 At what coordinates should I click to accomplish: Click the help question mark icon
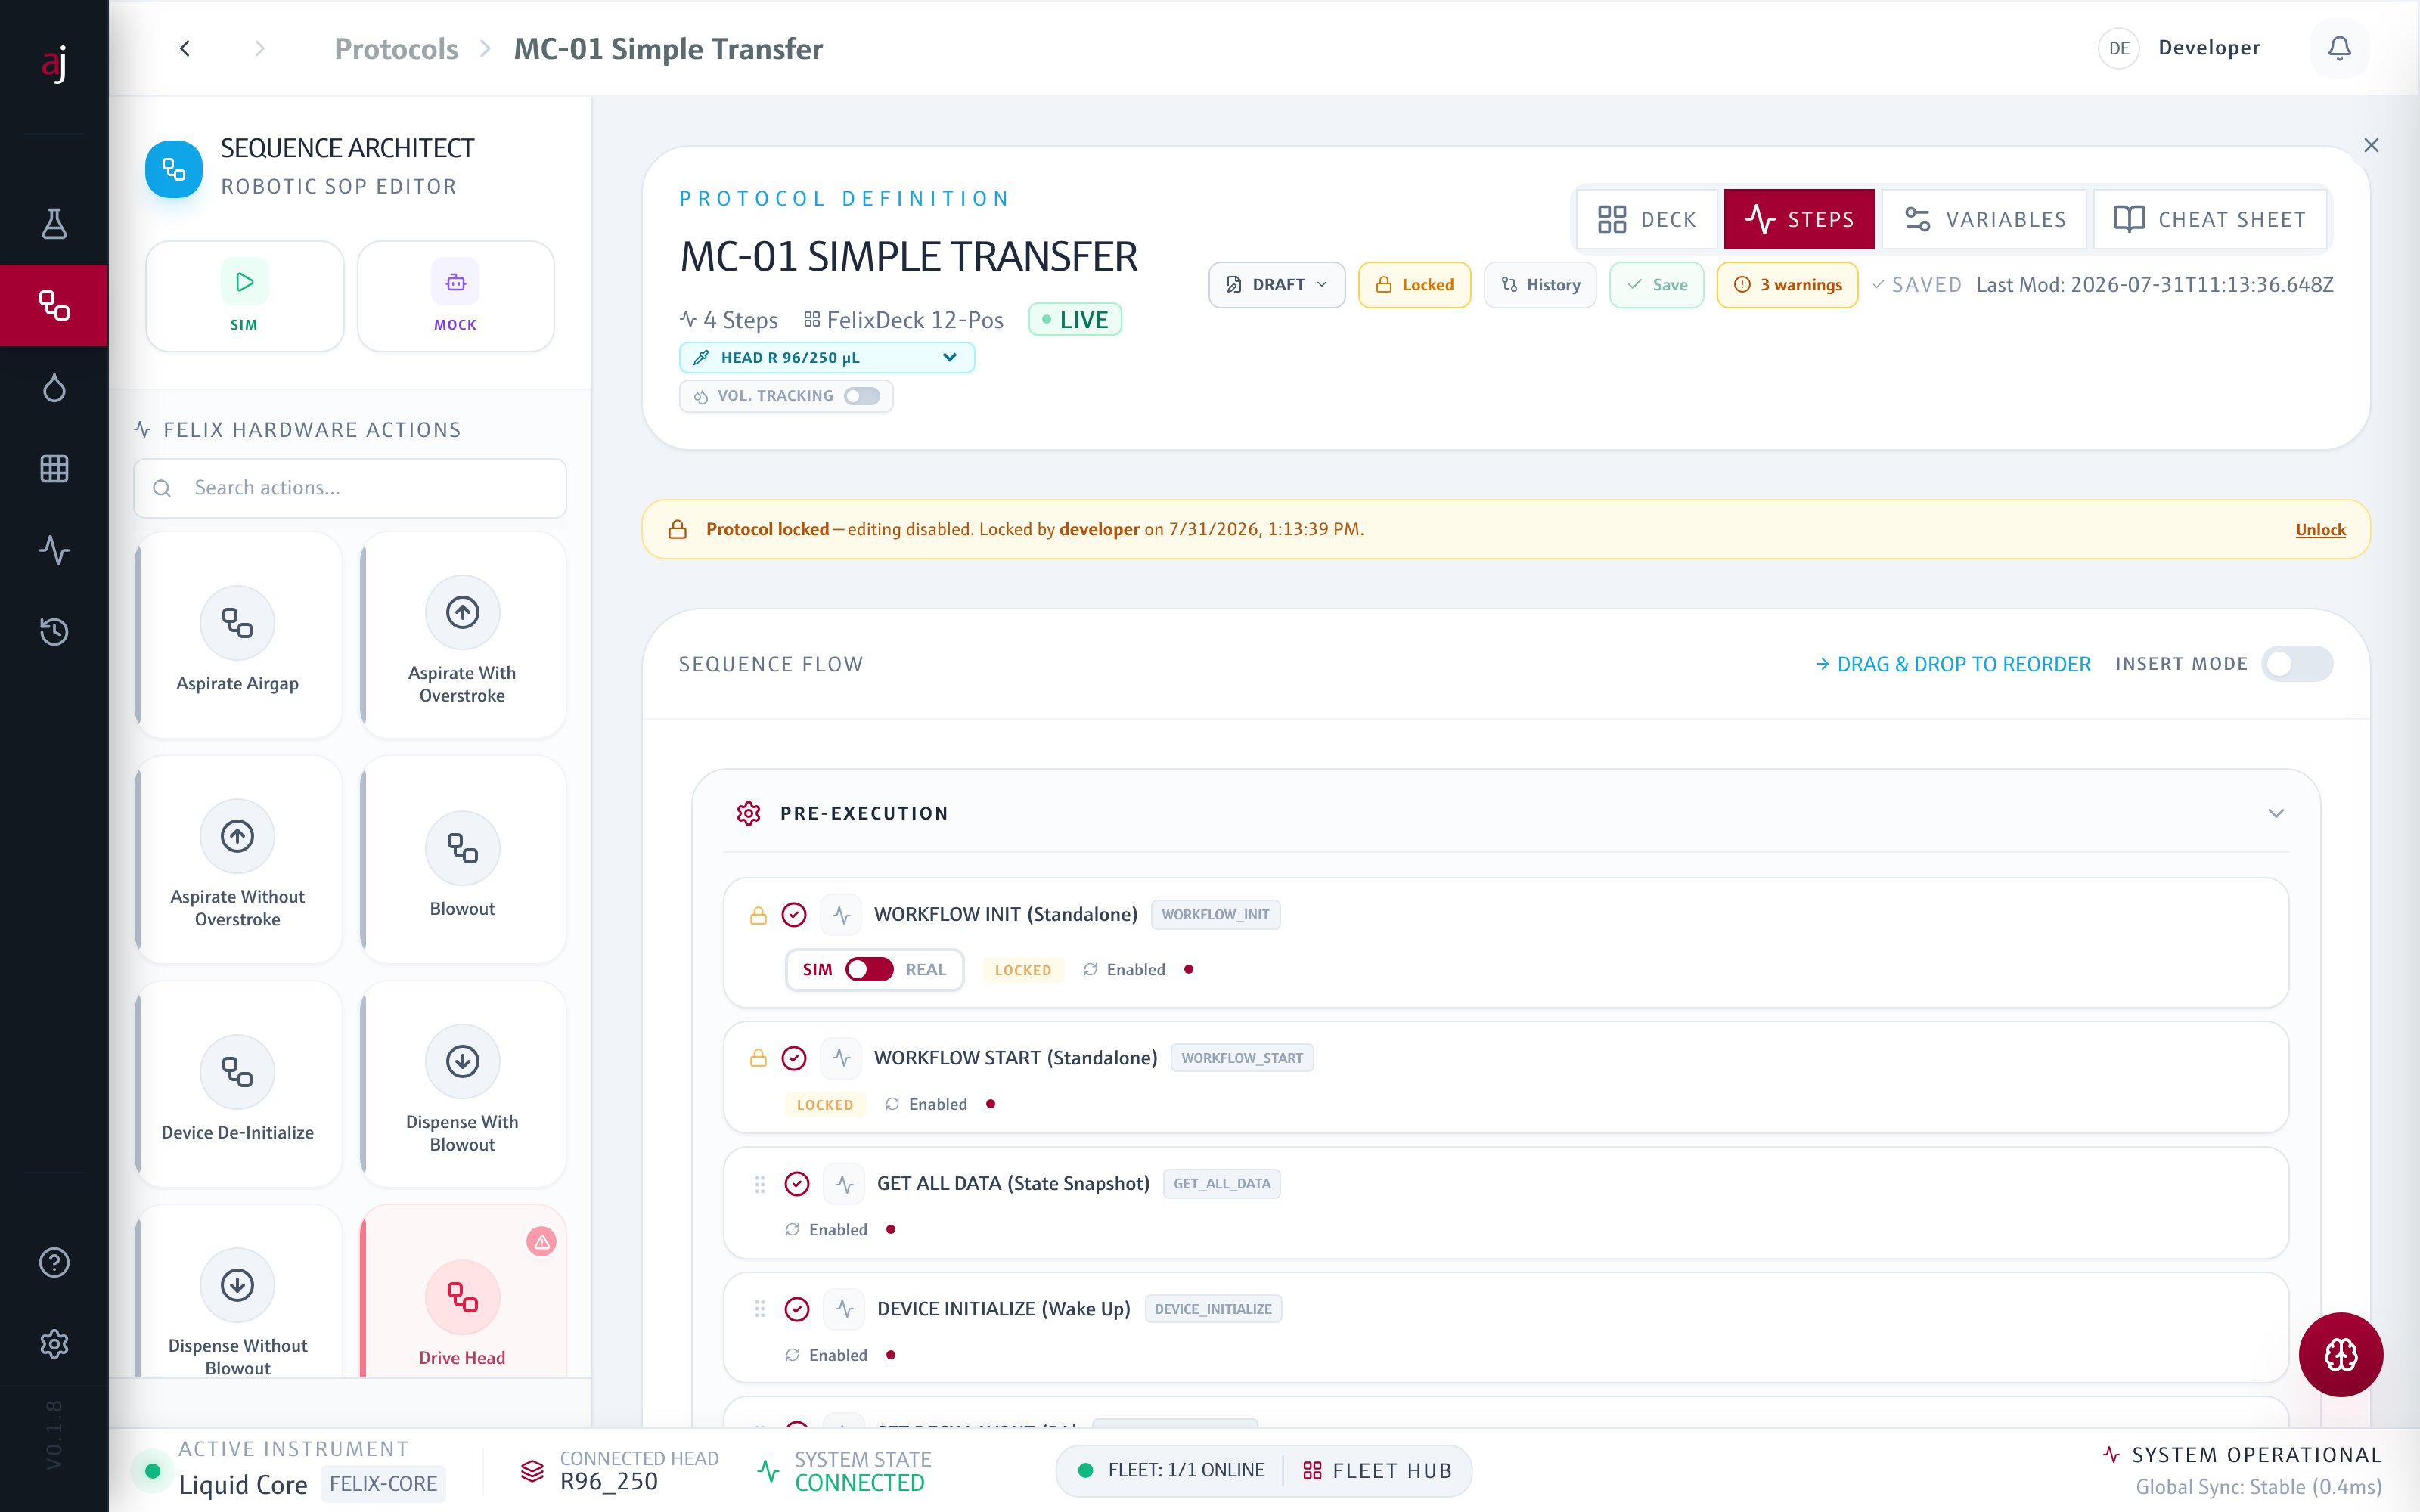54,1262
